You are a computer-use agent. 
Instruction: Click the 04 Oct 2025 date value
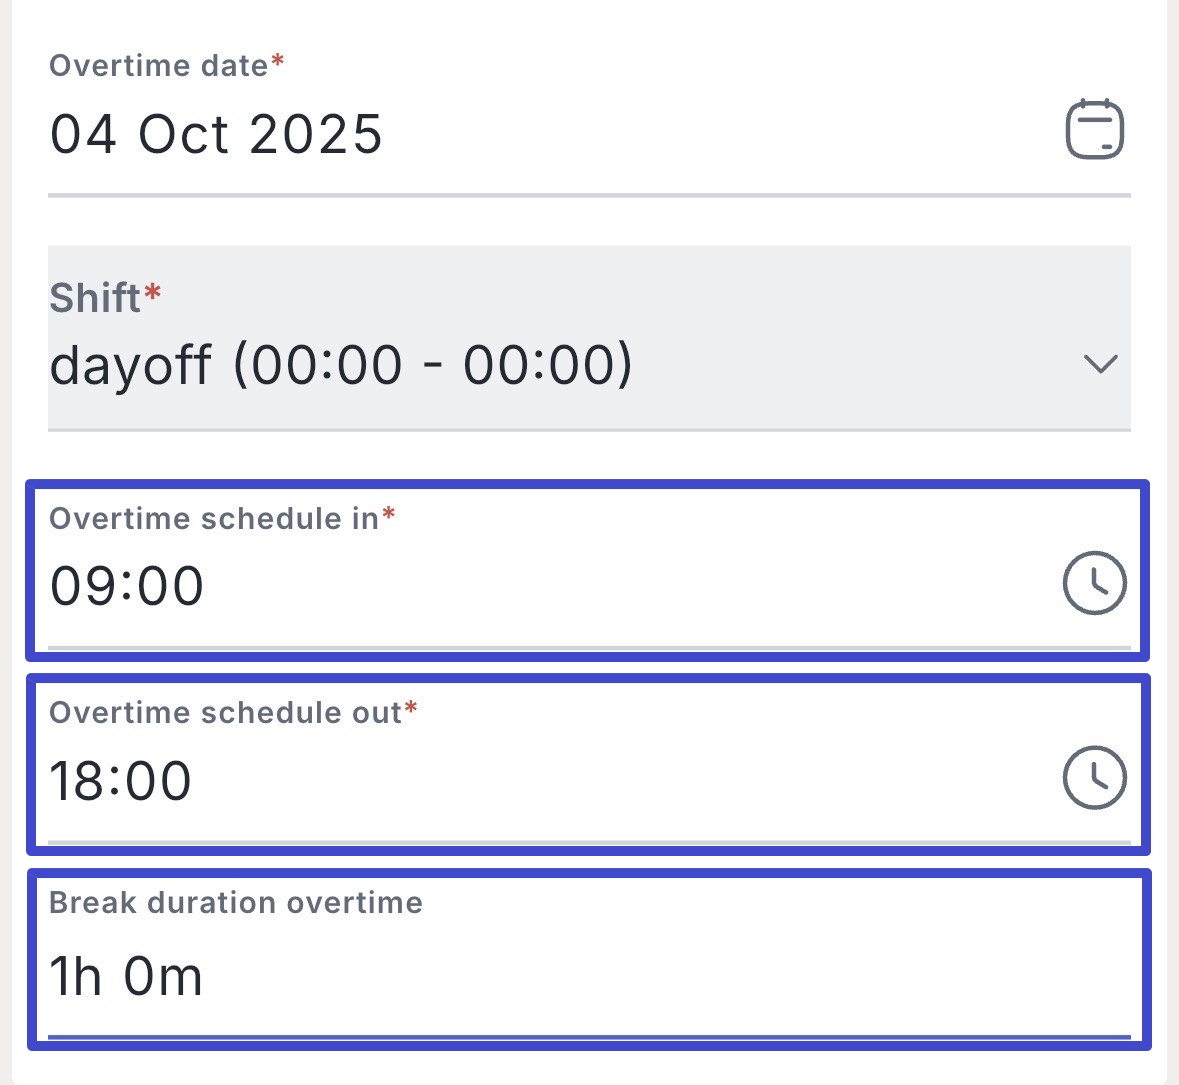point(217,135)
